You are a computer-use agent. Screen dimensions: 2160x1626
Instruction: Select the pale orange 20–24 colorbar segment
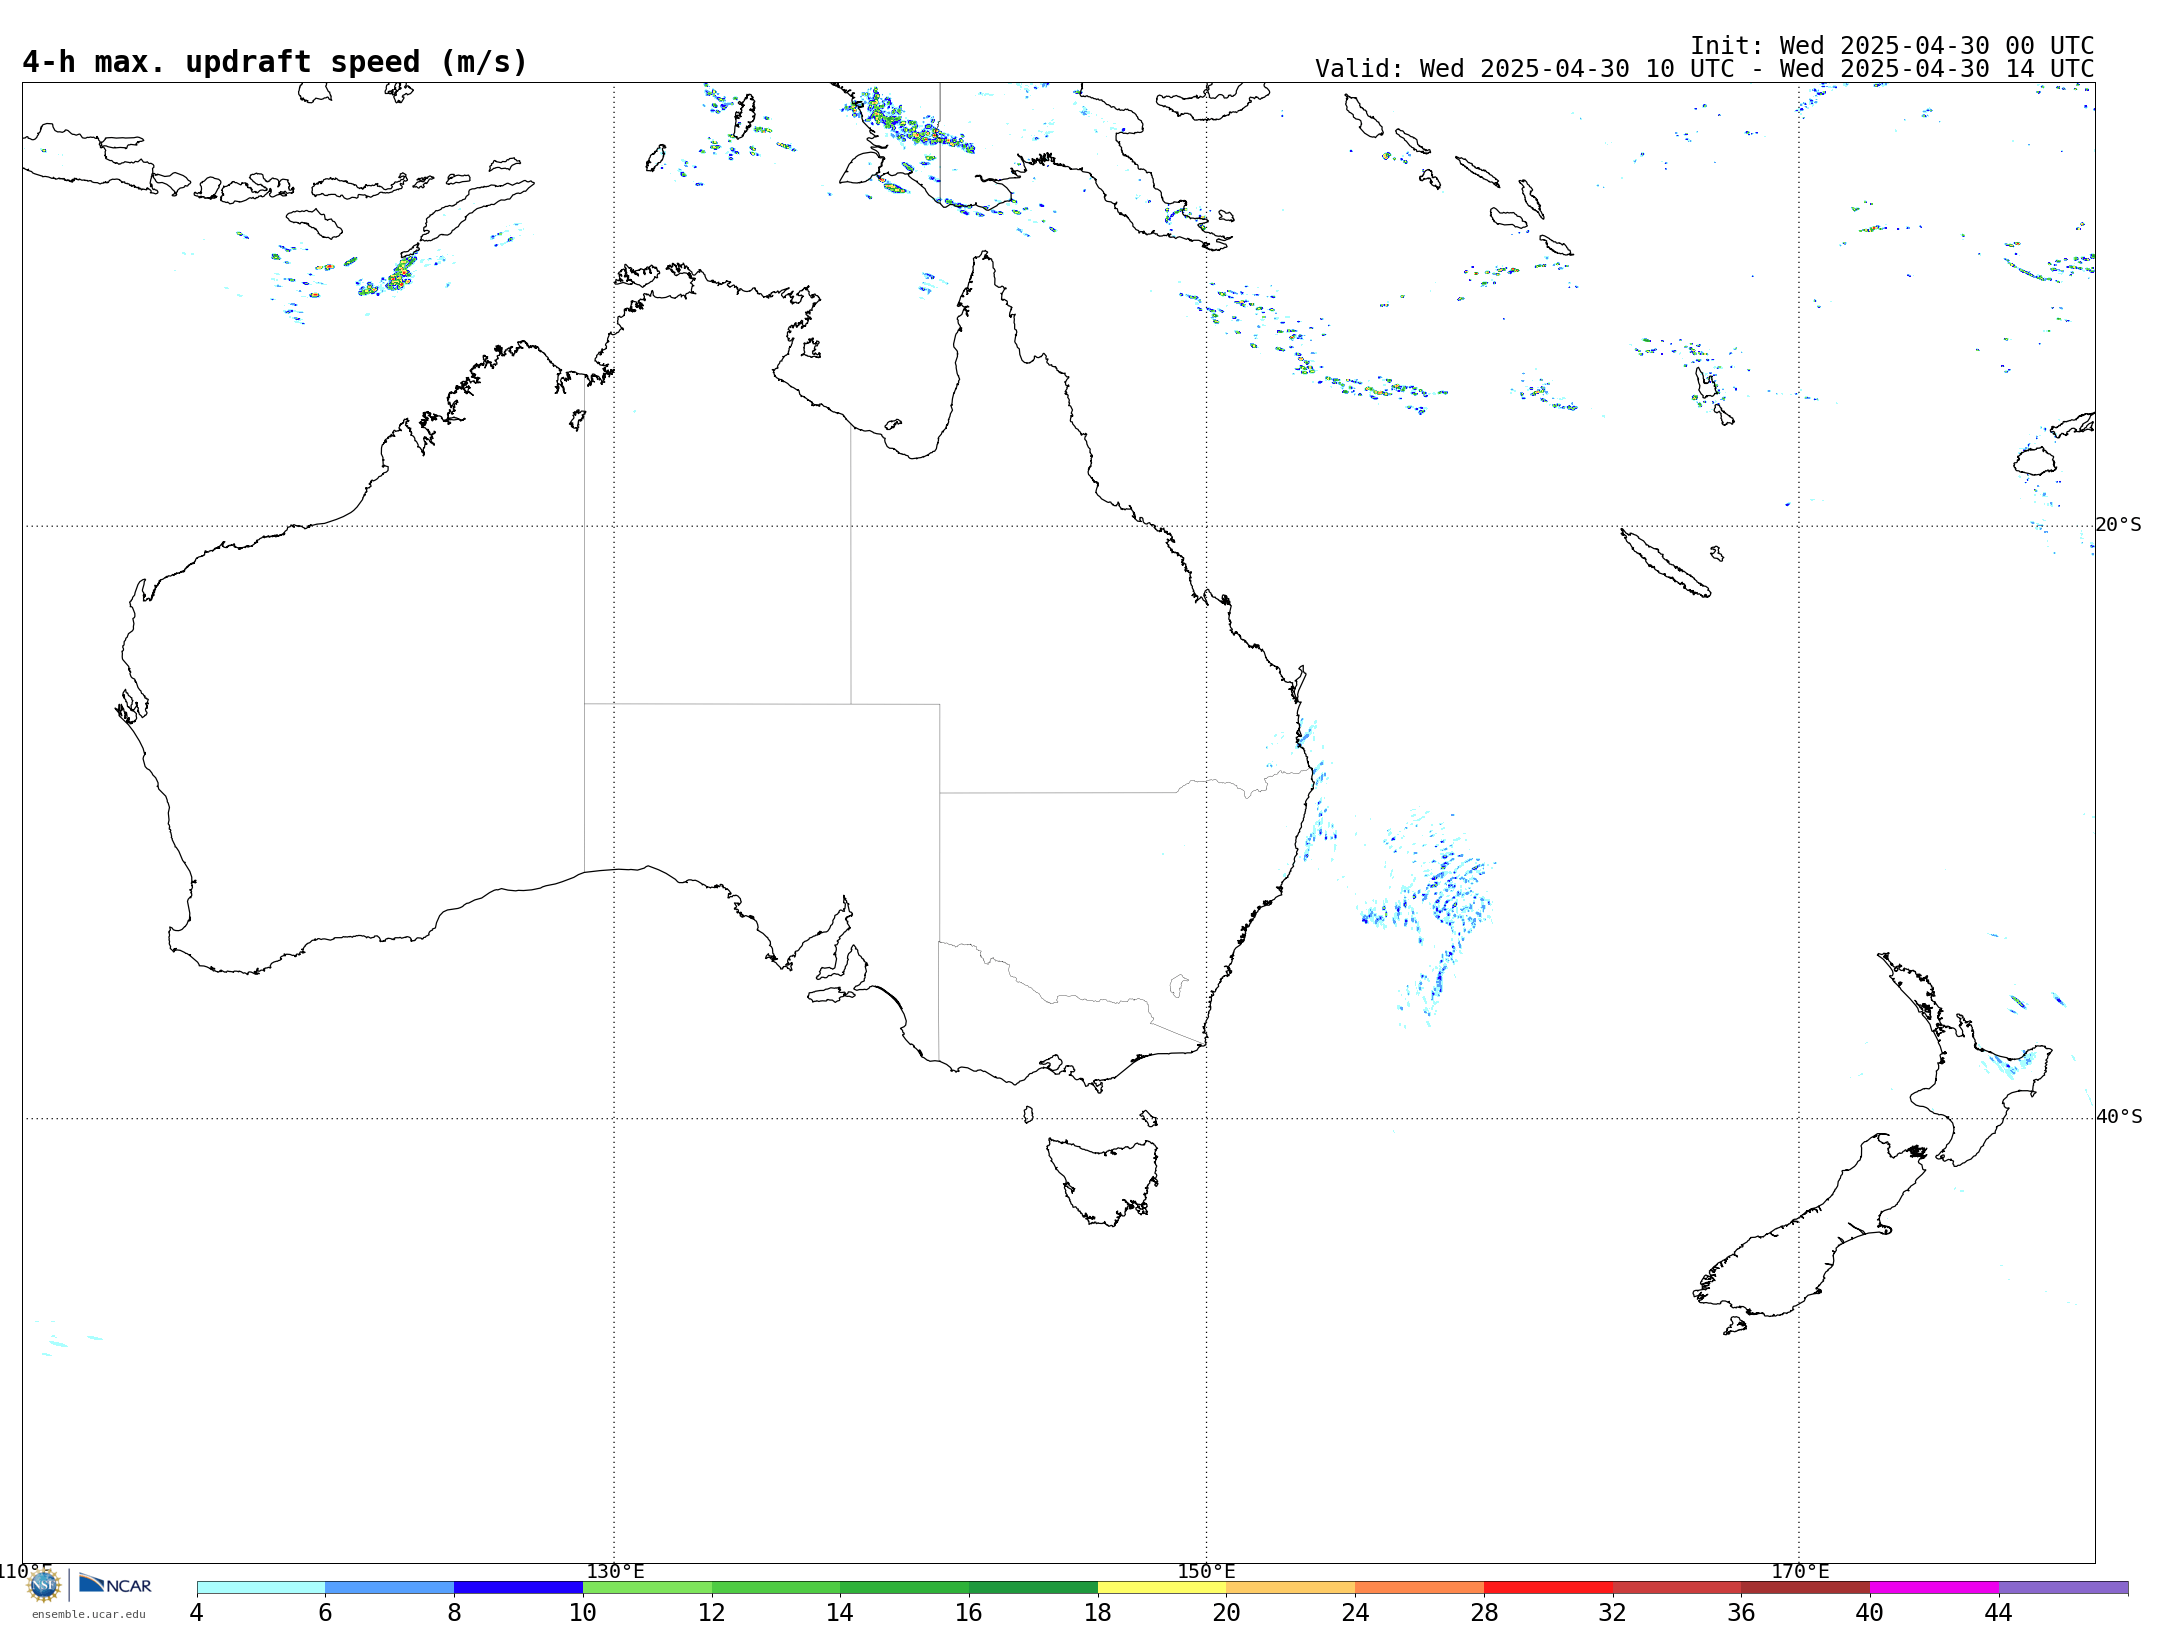click(1291, 1588)
